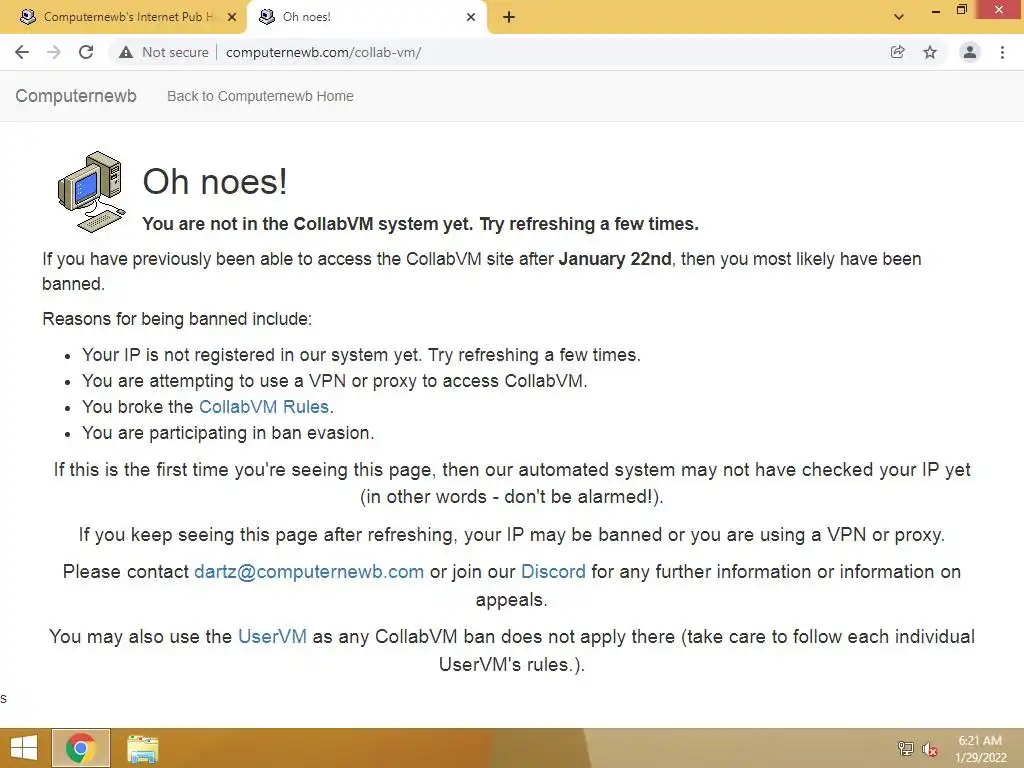Select the Oh noes! tab

pos(366,17)
